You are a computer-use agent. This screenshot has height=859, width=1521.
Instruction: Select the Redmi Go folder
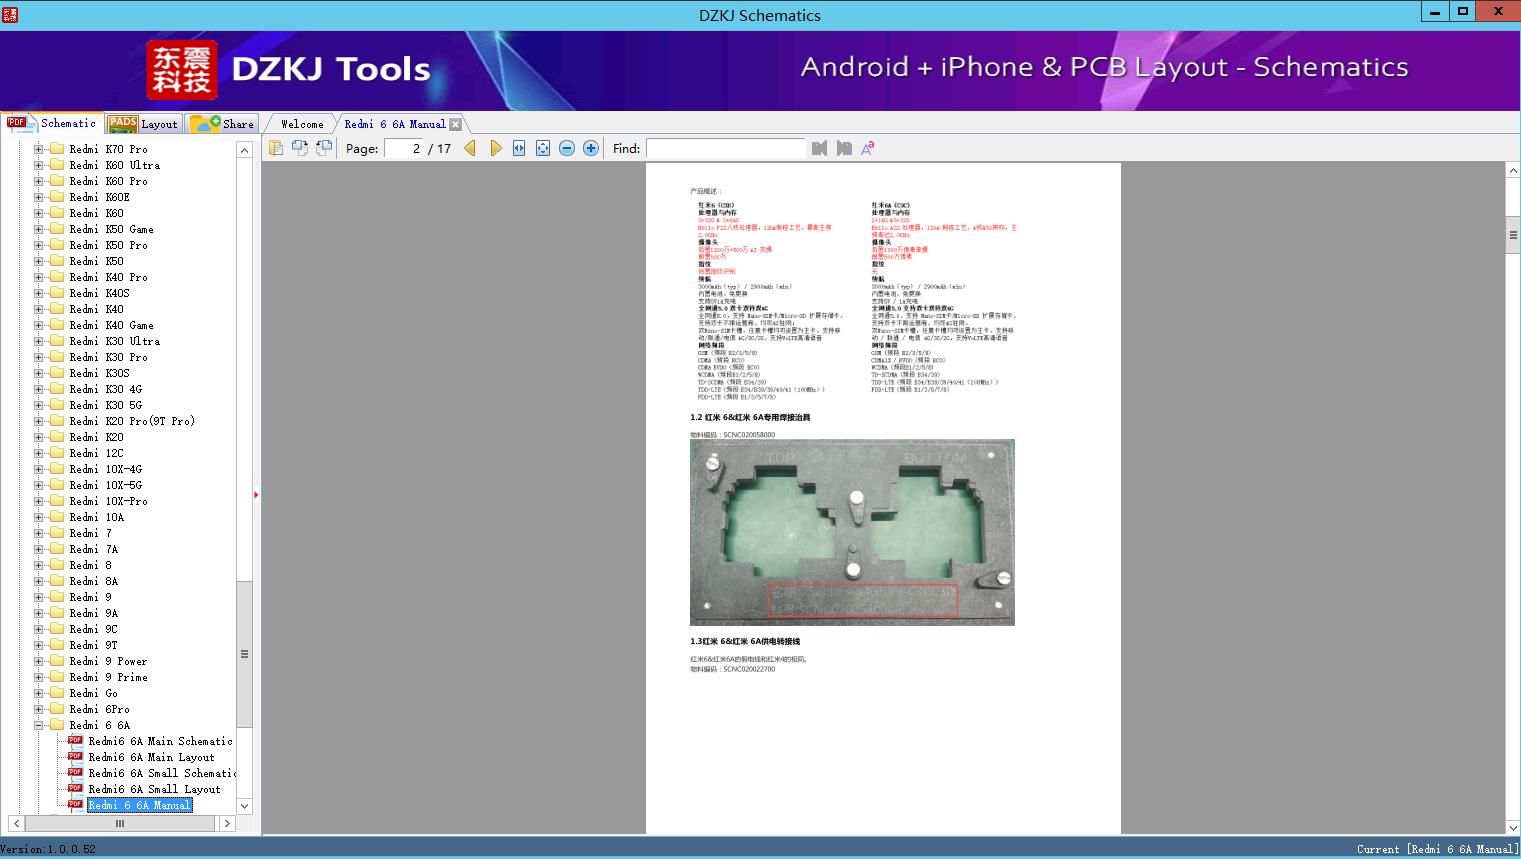(93, 693)
